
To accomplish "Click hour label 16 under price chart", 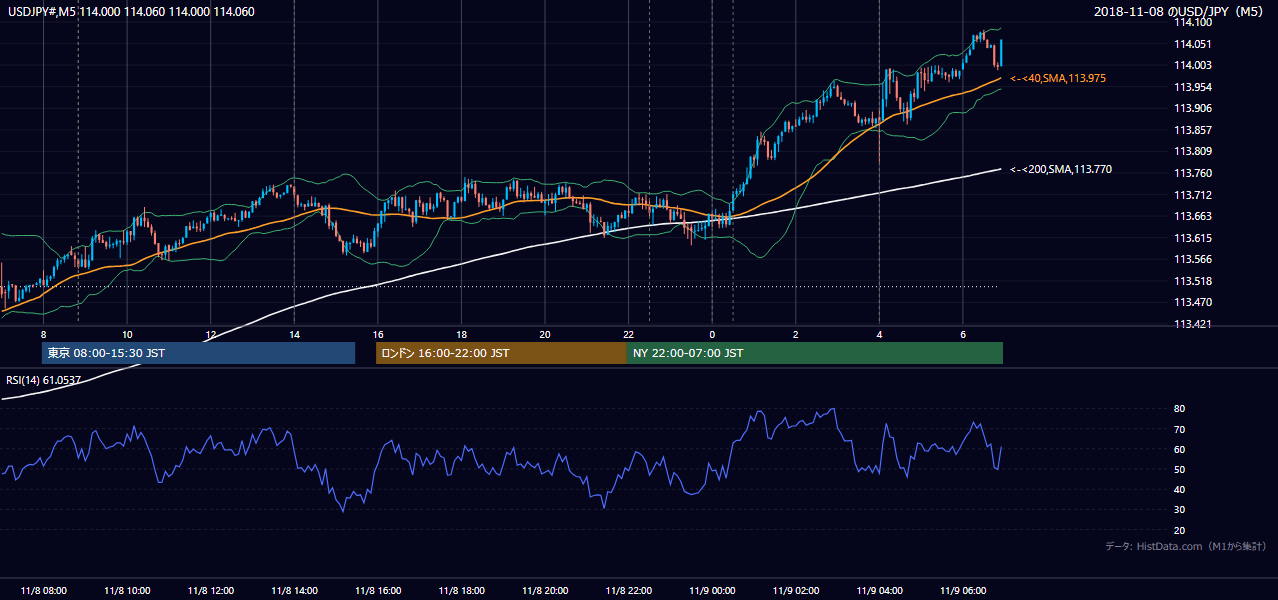I will (377, 334).
